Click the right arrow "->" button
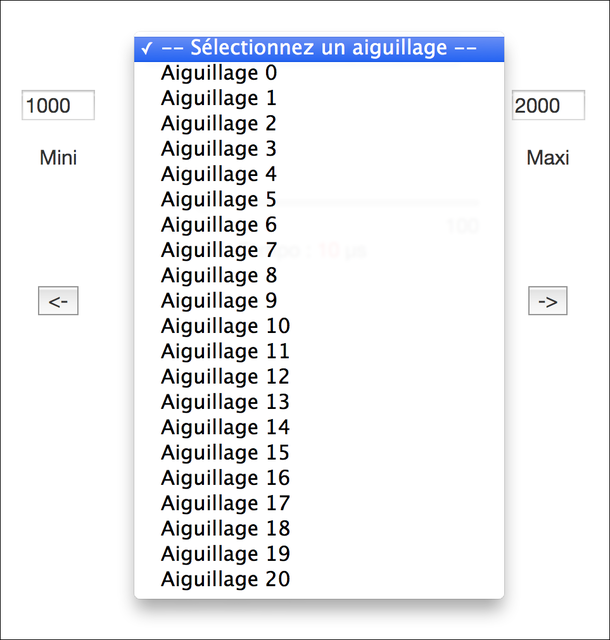 click(548, 301)
